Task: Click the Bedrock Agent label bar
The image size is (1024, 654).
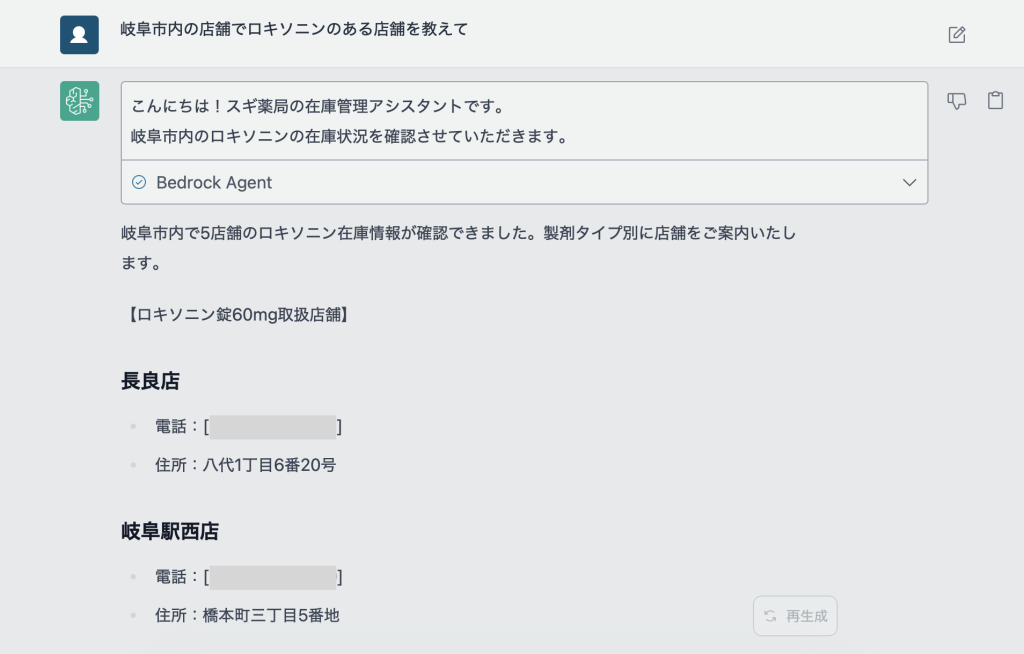Action: [524, 182]
